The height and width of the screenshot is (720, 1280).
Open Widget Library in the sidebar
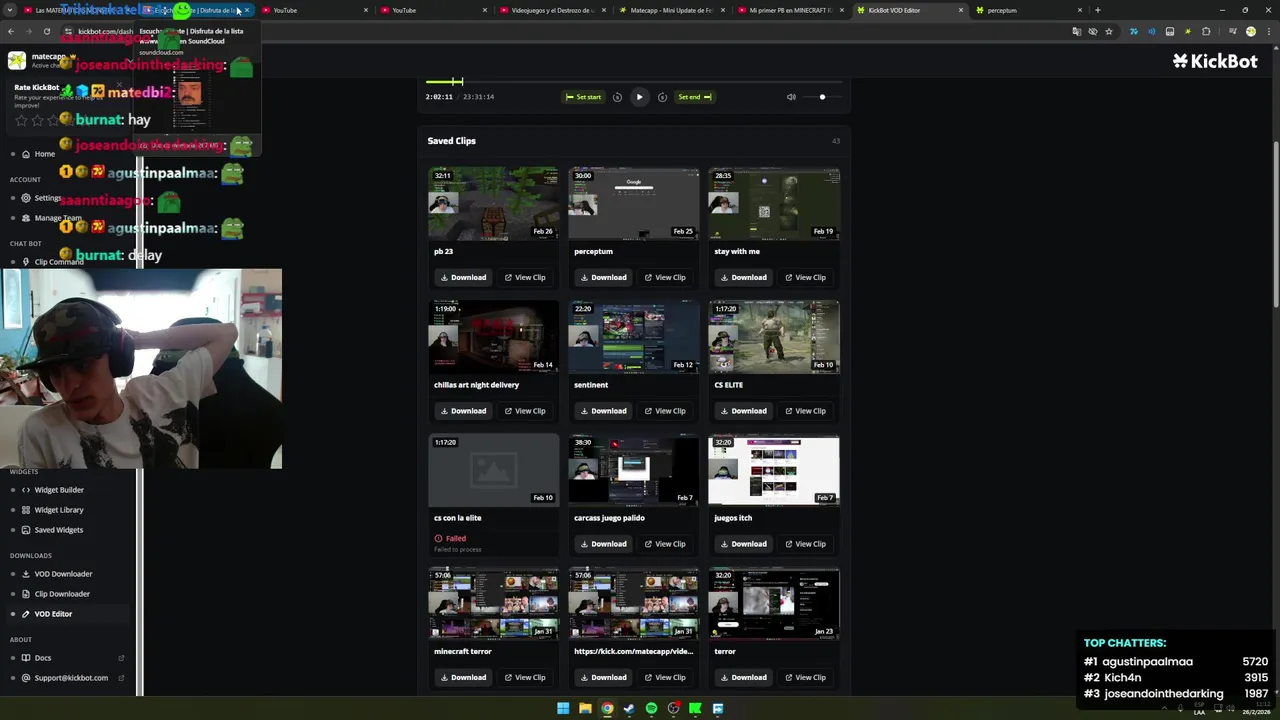(59, 510)
